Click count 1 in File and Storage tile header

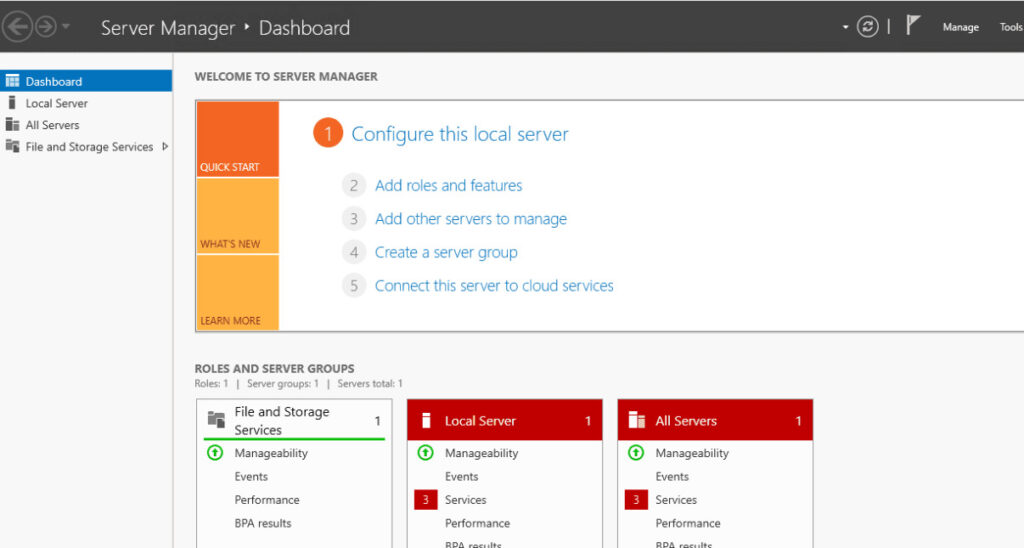click(x=377, y=421)
